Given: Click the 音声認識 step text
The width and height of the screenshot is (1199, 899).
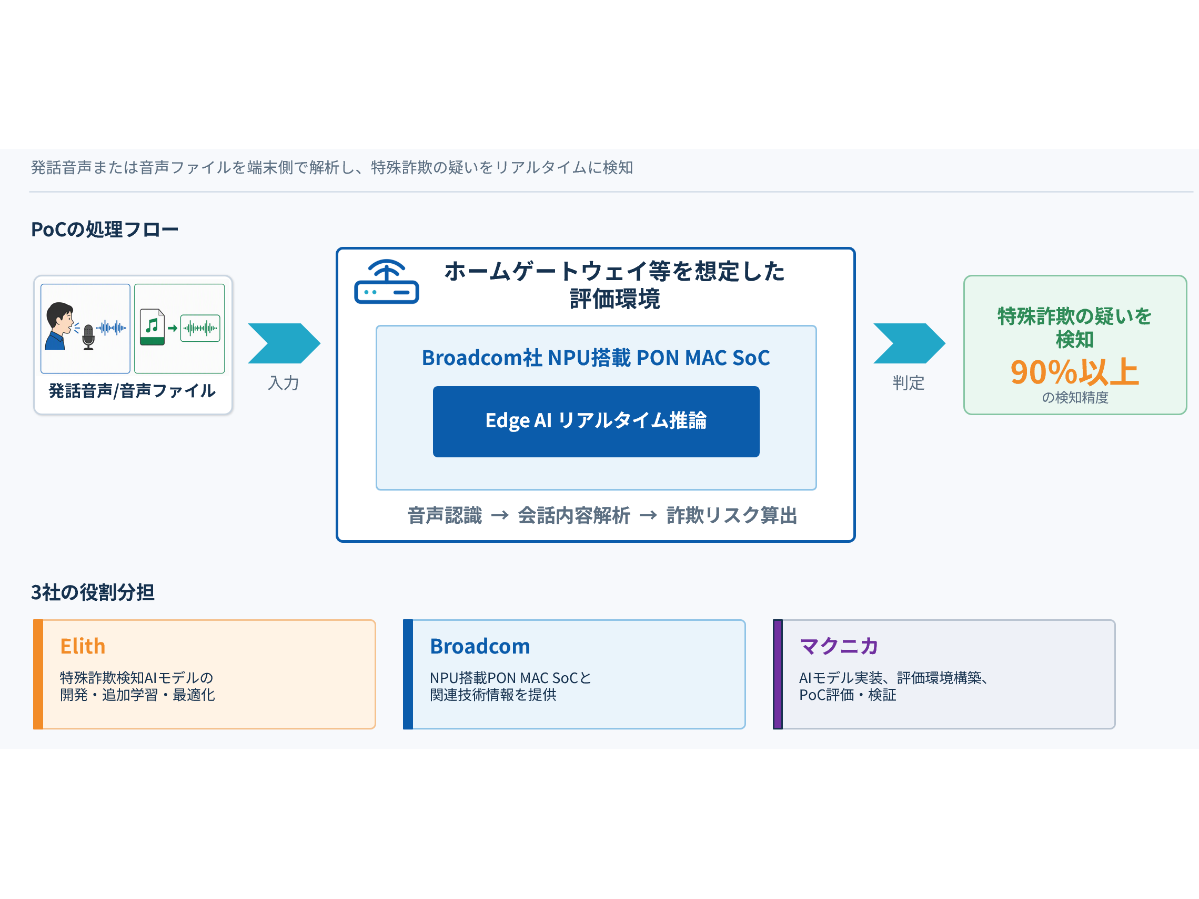Looking at the screenshot, I should coord(444,516).
